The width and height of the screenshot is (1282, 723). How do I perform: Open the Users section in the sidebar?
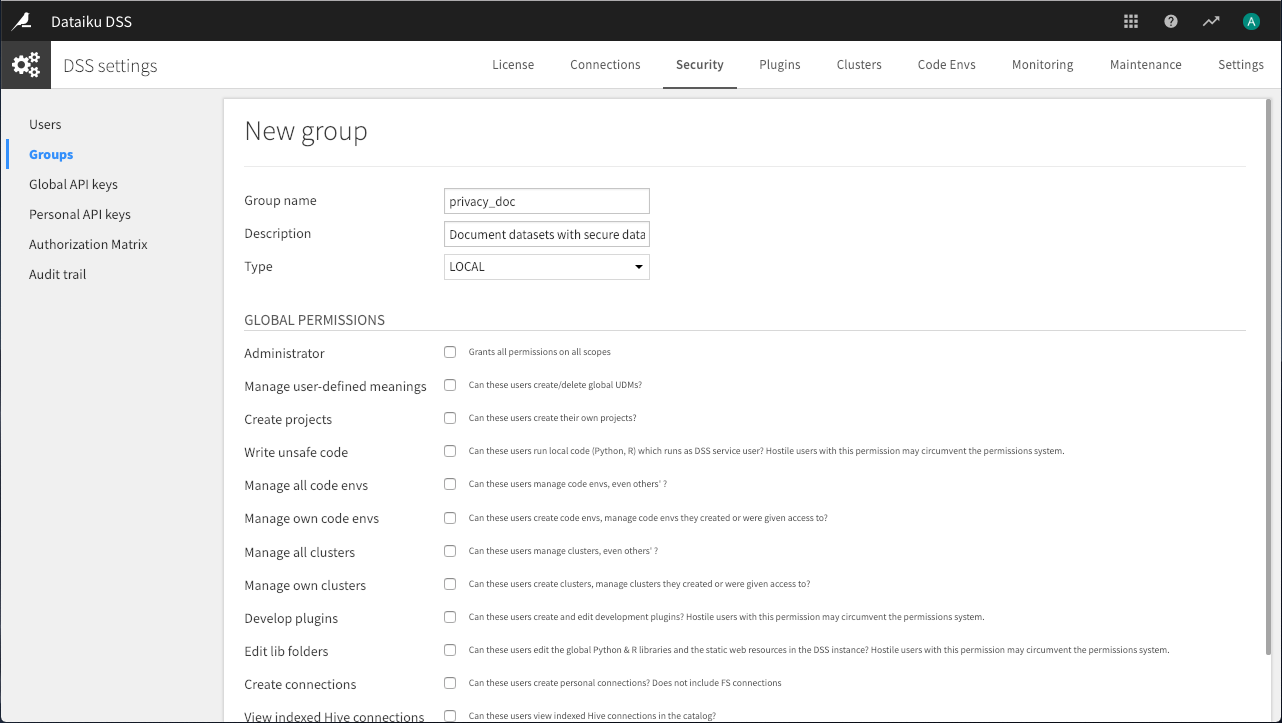[x=45, y=124]
